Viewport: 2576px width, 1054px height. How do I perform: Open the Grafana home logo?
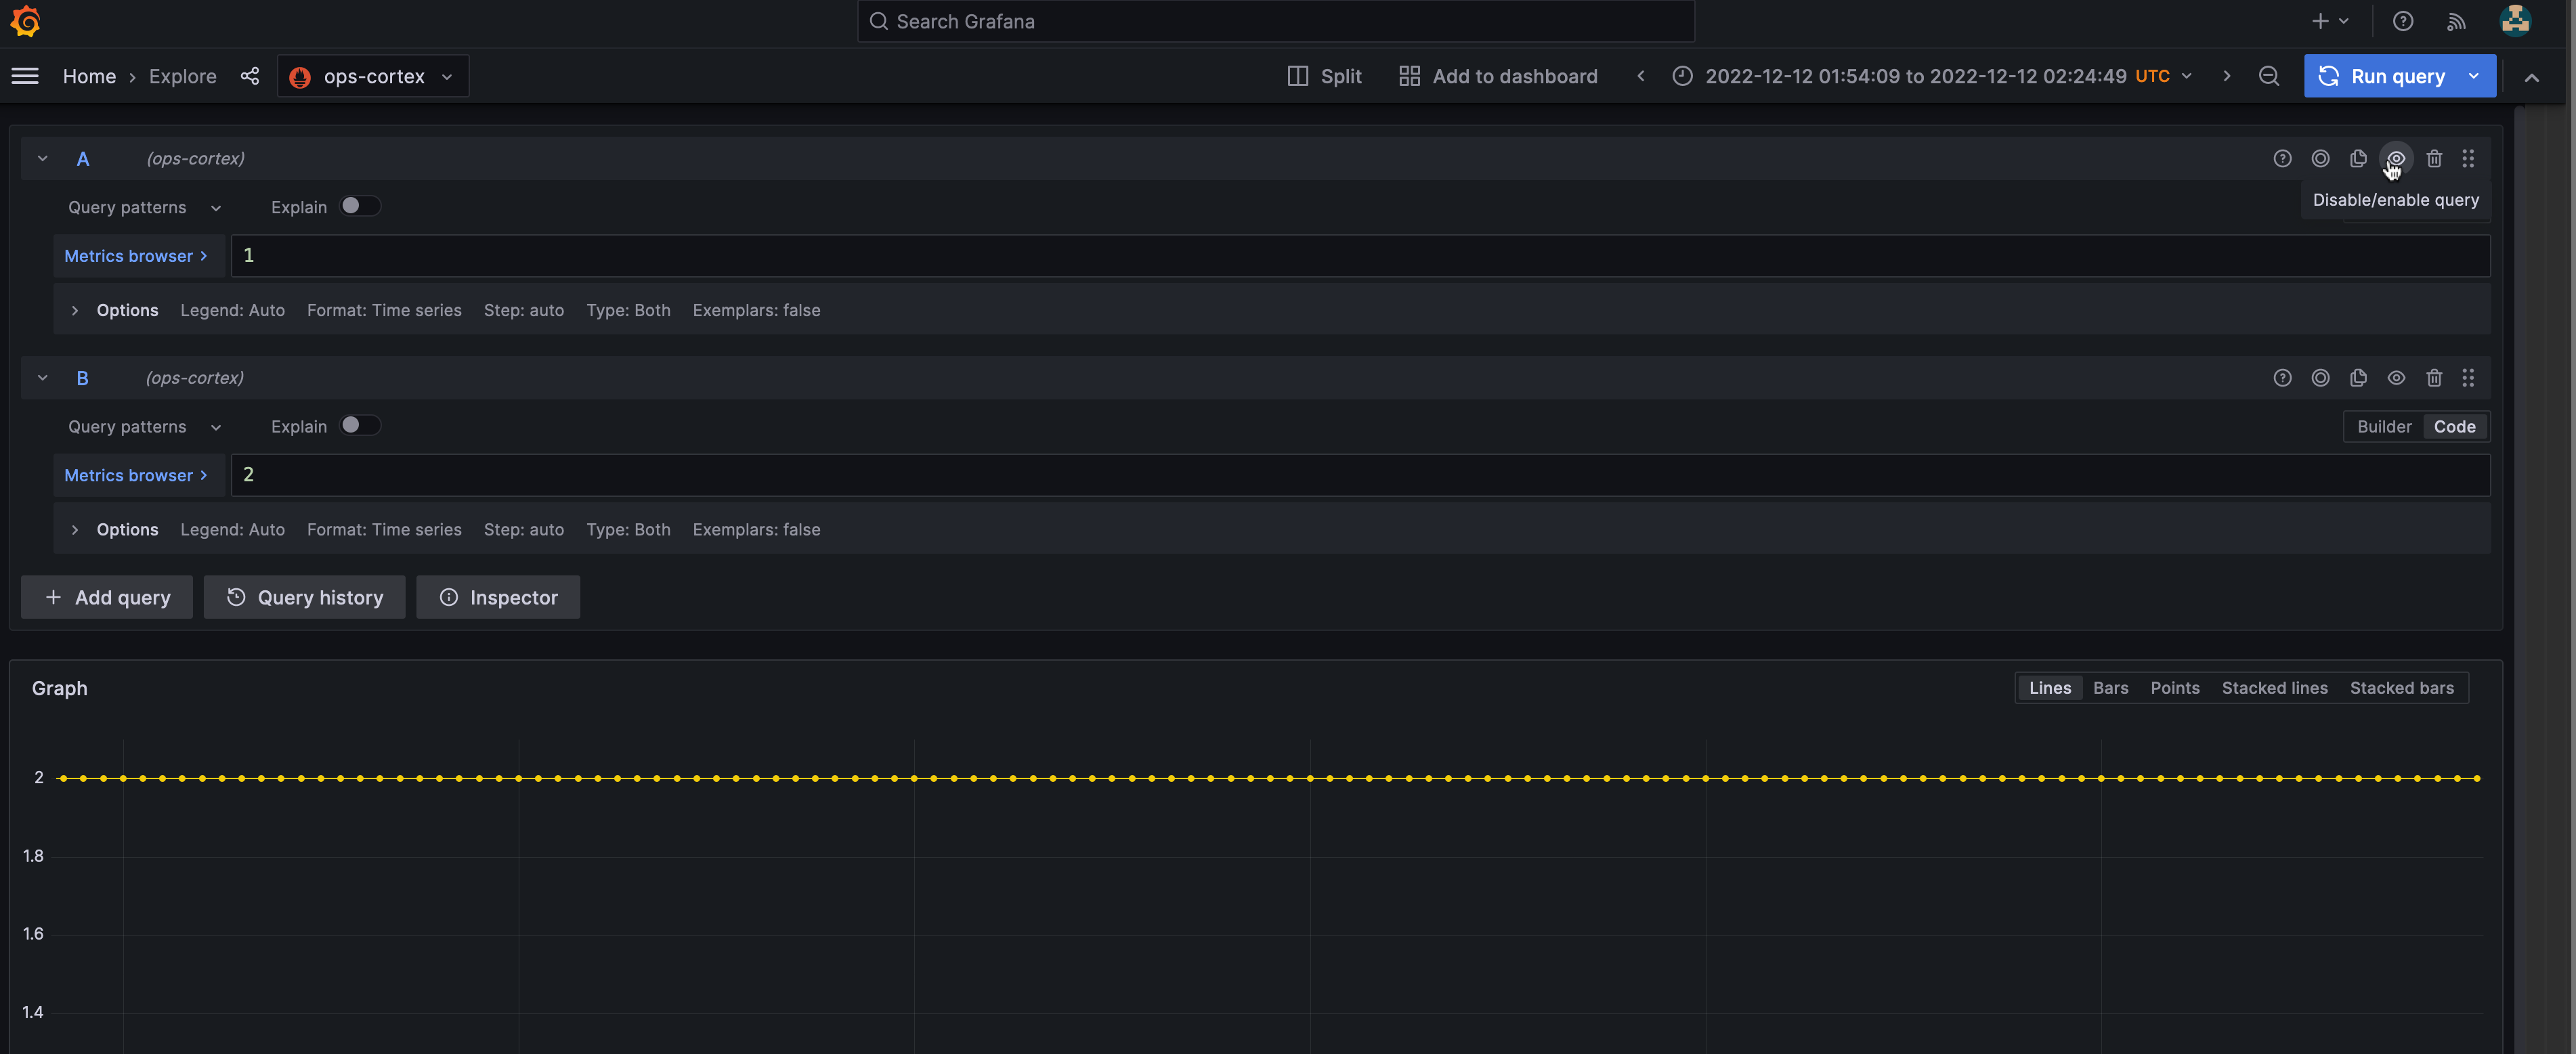click(x=26, y=21)
